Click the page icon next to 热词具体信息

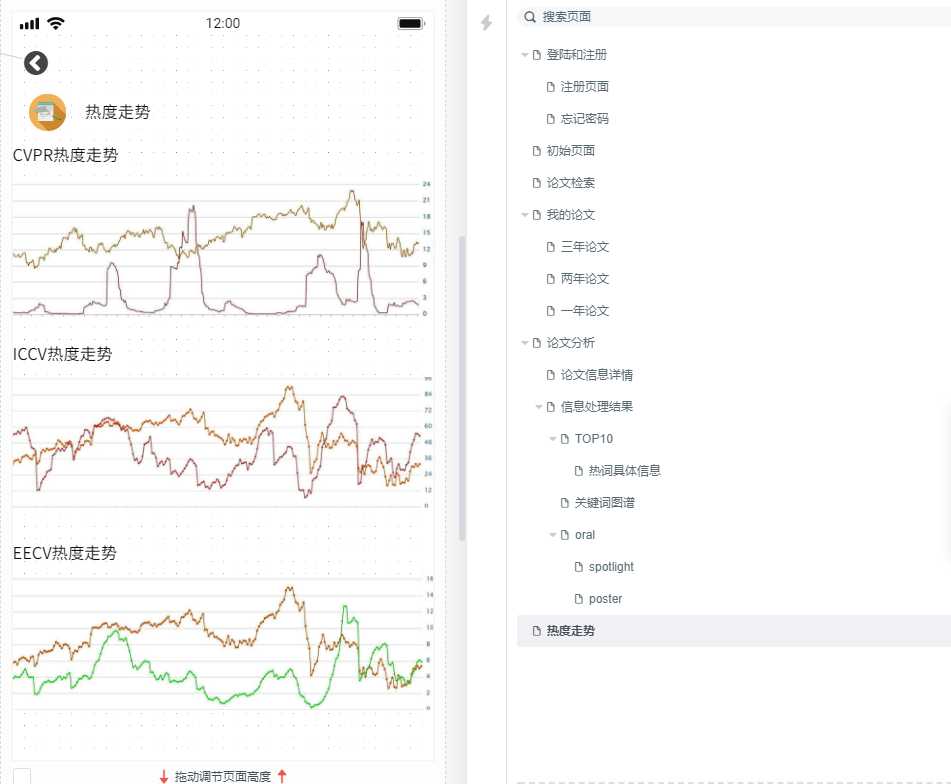click(x=579, y=471)
